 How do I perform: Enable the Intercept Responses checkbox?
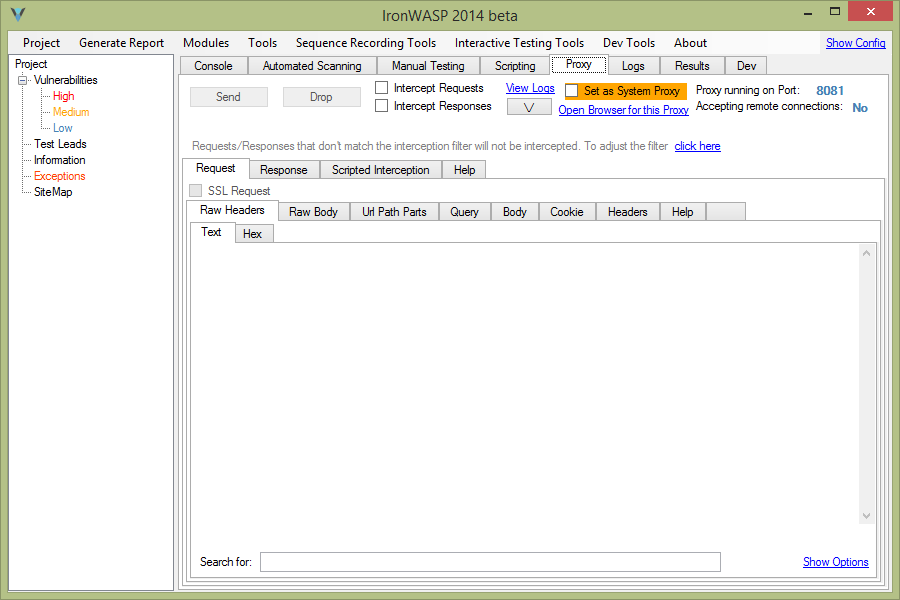coord(382,106)
